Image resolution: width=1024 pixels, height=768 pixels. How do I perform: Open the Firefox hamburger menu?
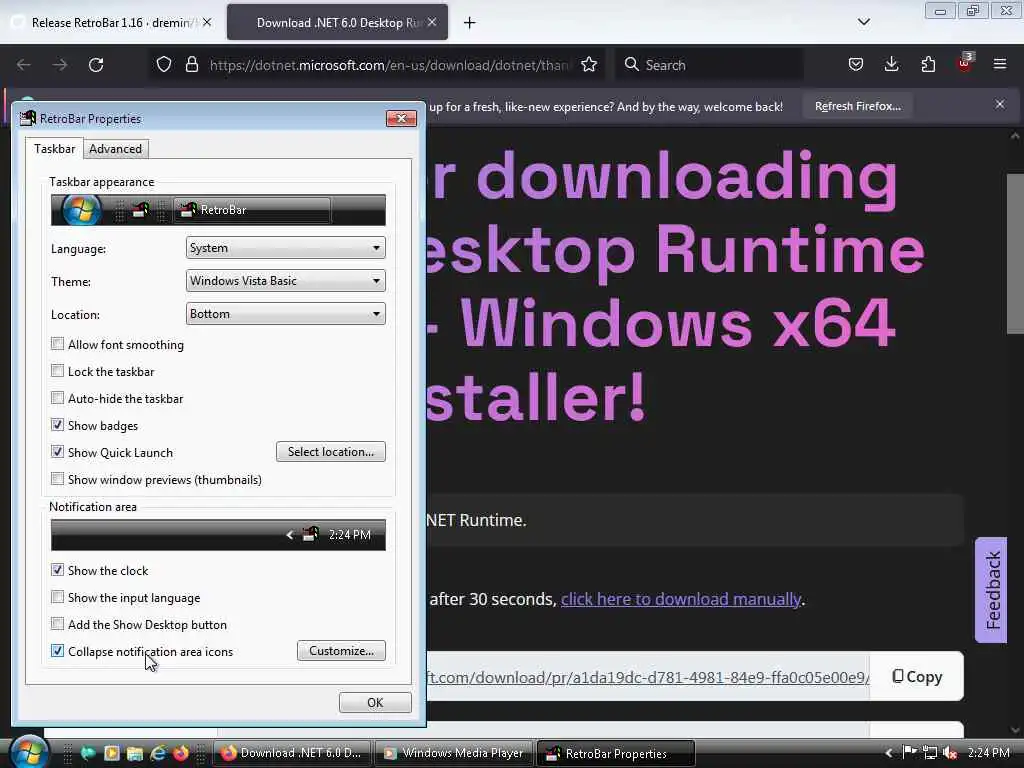coord(1000,64)
